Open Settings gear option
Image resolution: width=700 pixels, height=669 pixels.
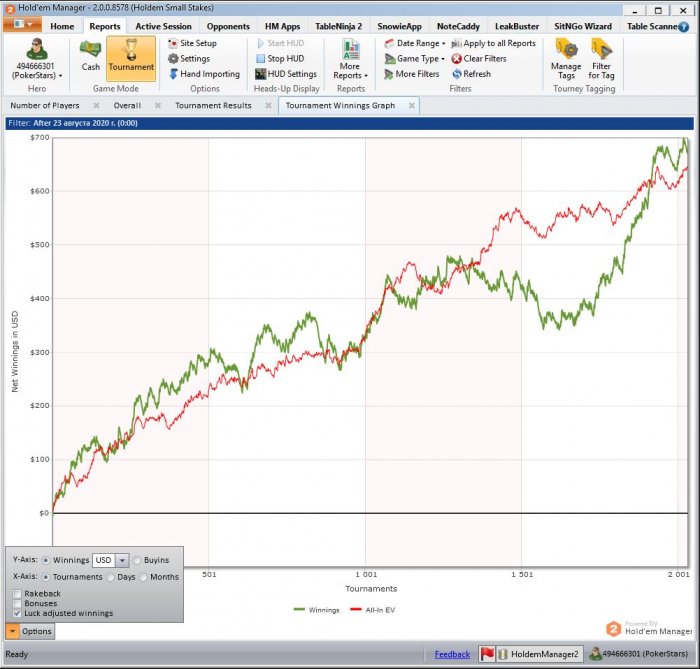[x=189, y=58]
